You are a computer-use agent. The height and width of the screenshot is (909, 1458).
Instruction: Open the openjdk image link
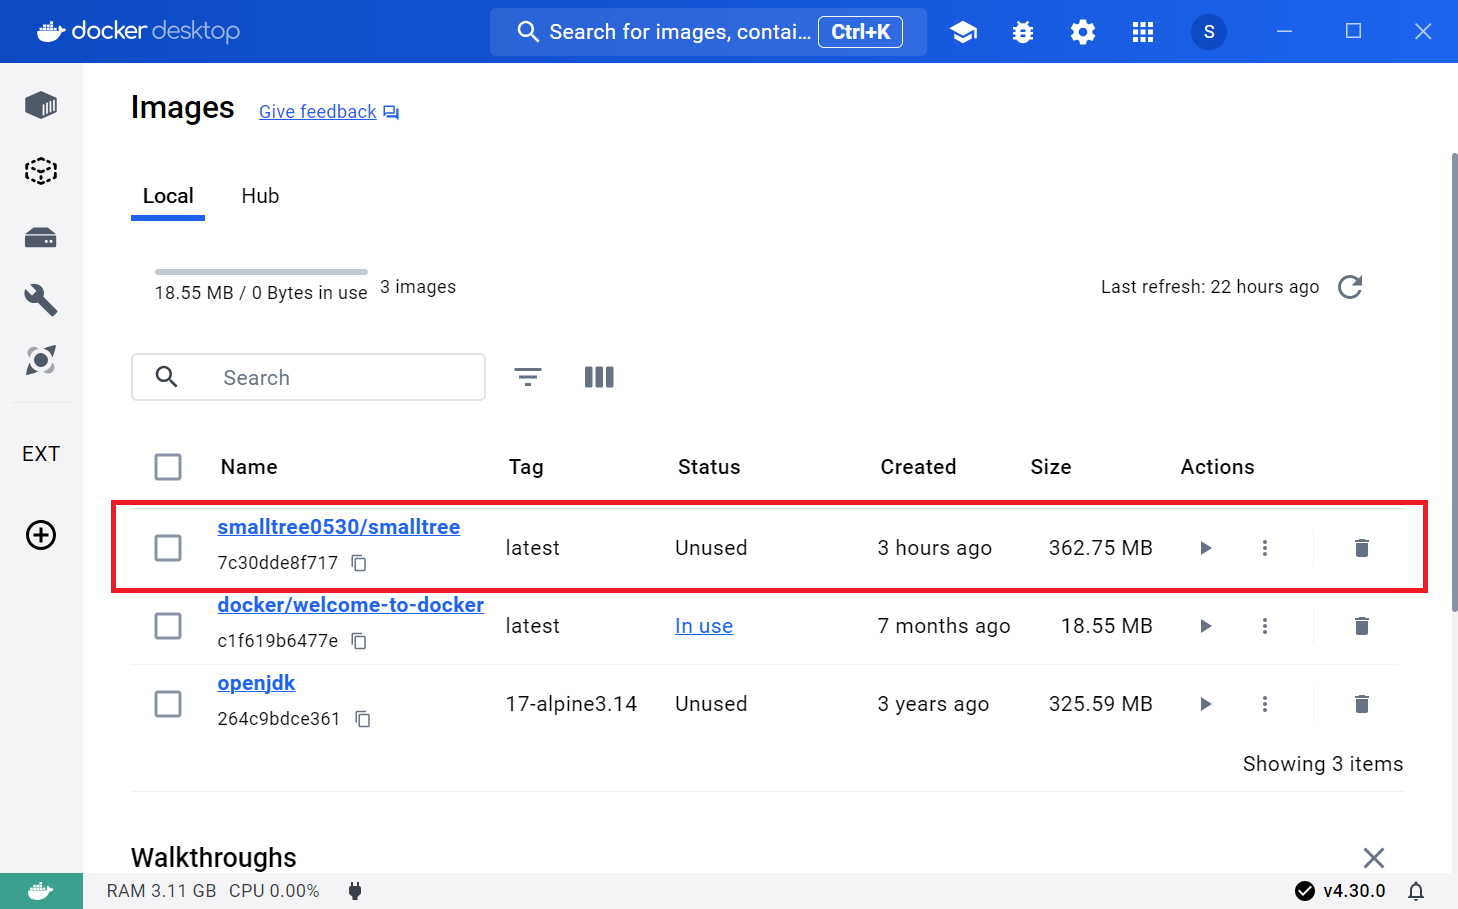coord(256,683)
